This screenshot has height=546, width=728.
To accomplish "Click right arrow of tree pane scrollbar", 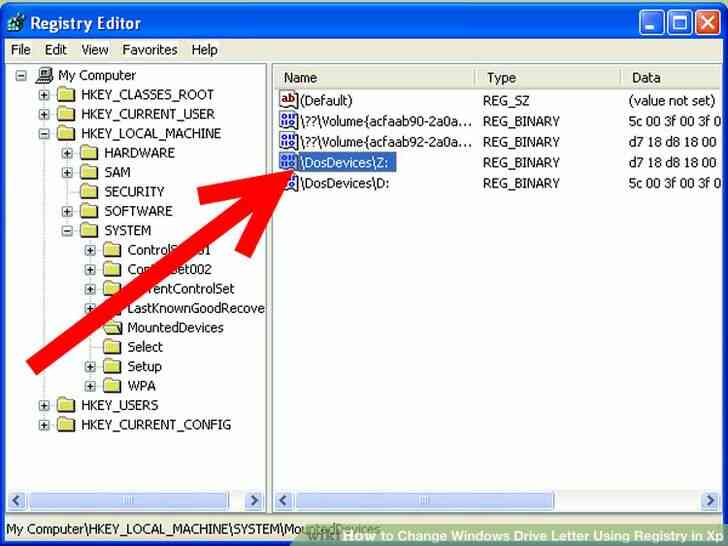I will coord(254,500).
